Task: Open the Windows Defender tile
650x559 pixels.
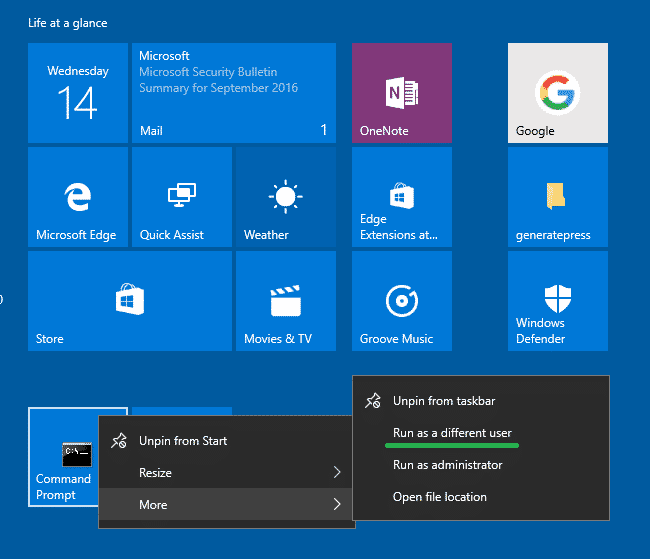Action: pos(558,301)
